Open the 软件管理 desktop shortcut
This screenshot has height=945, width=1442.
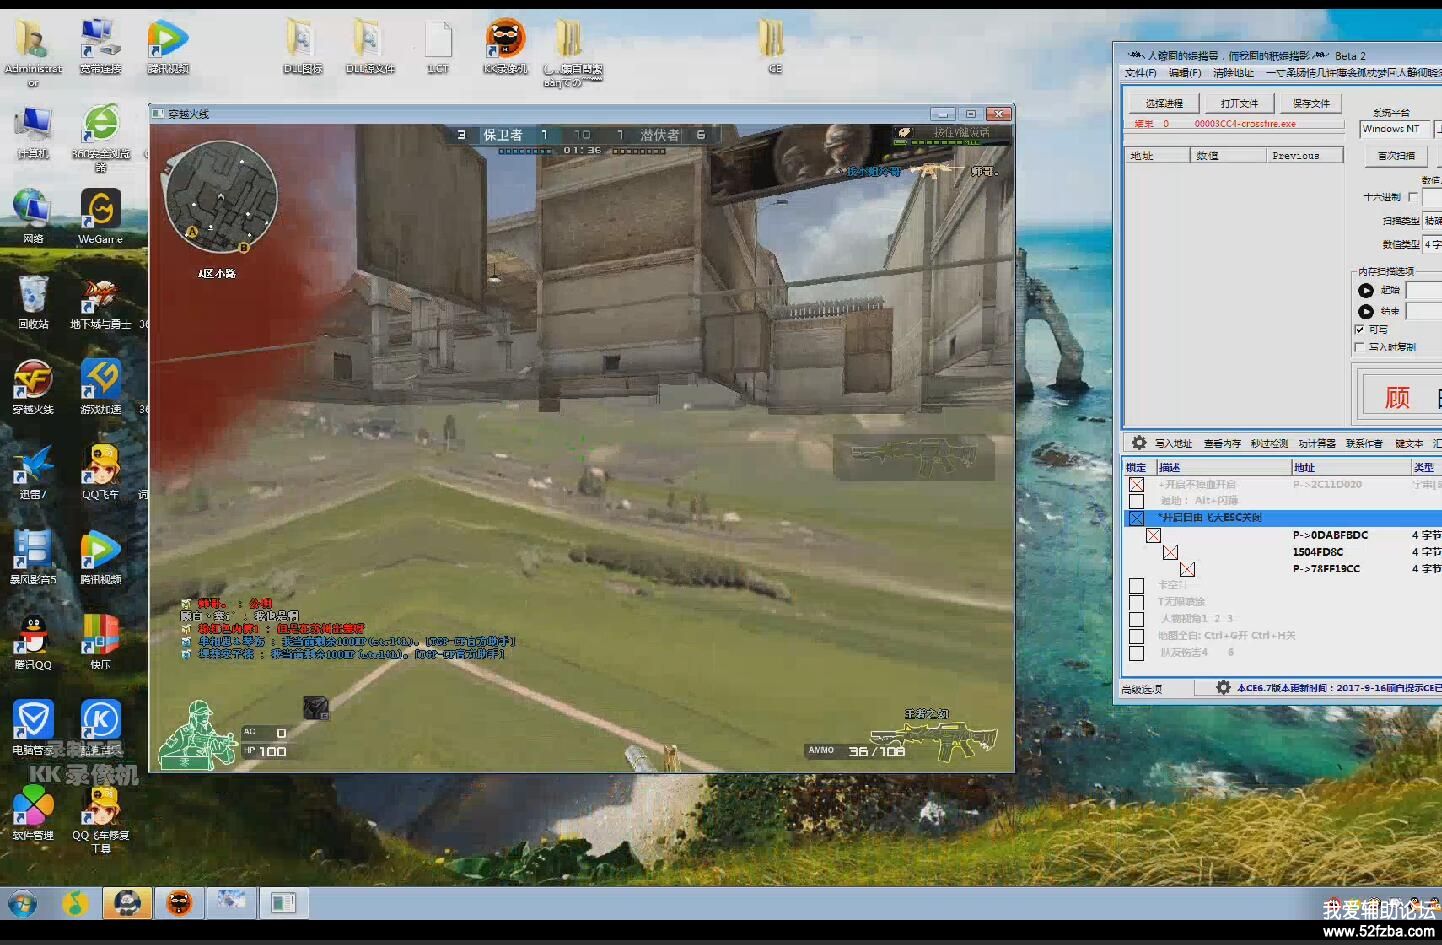33,811
